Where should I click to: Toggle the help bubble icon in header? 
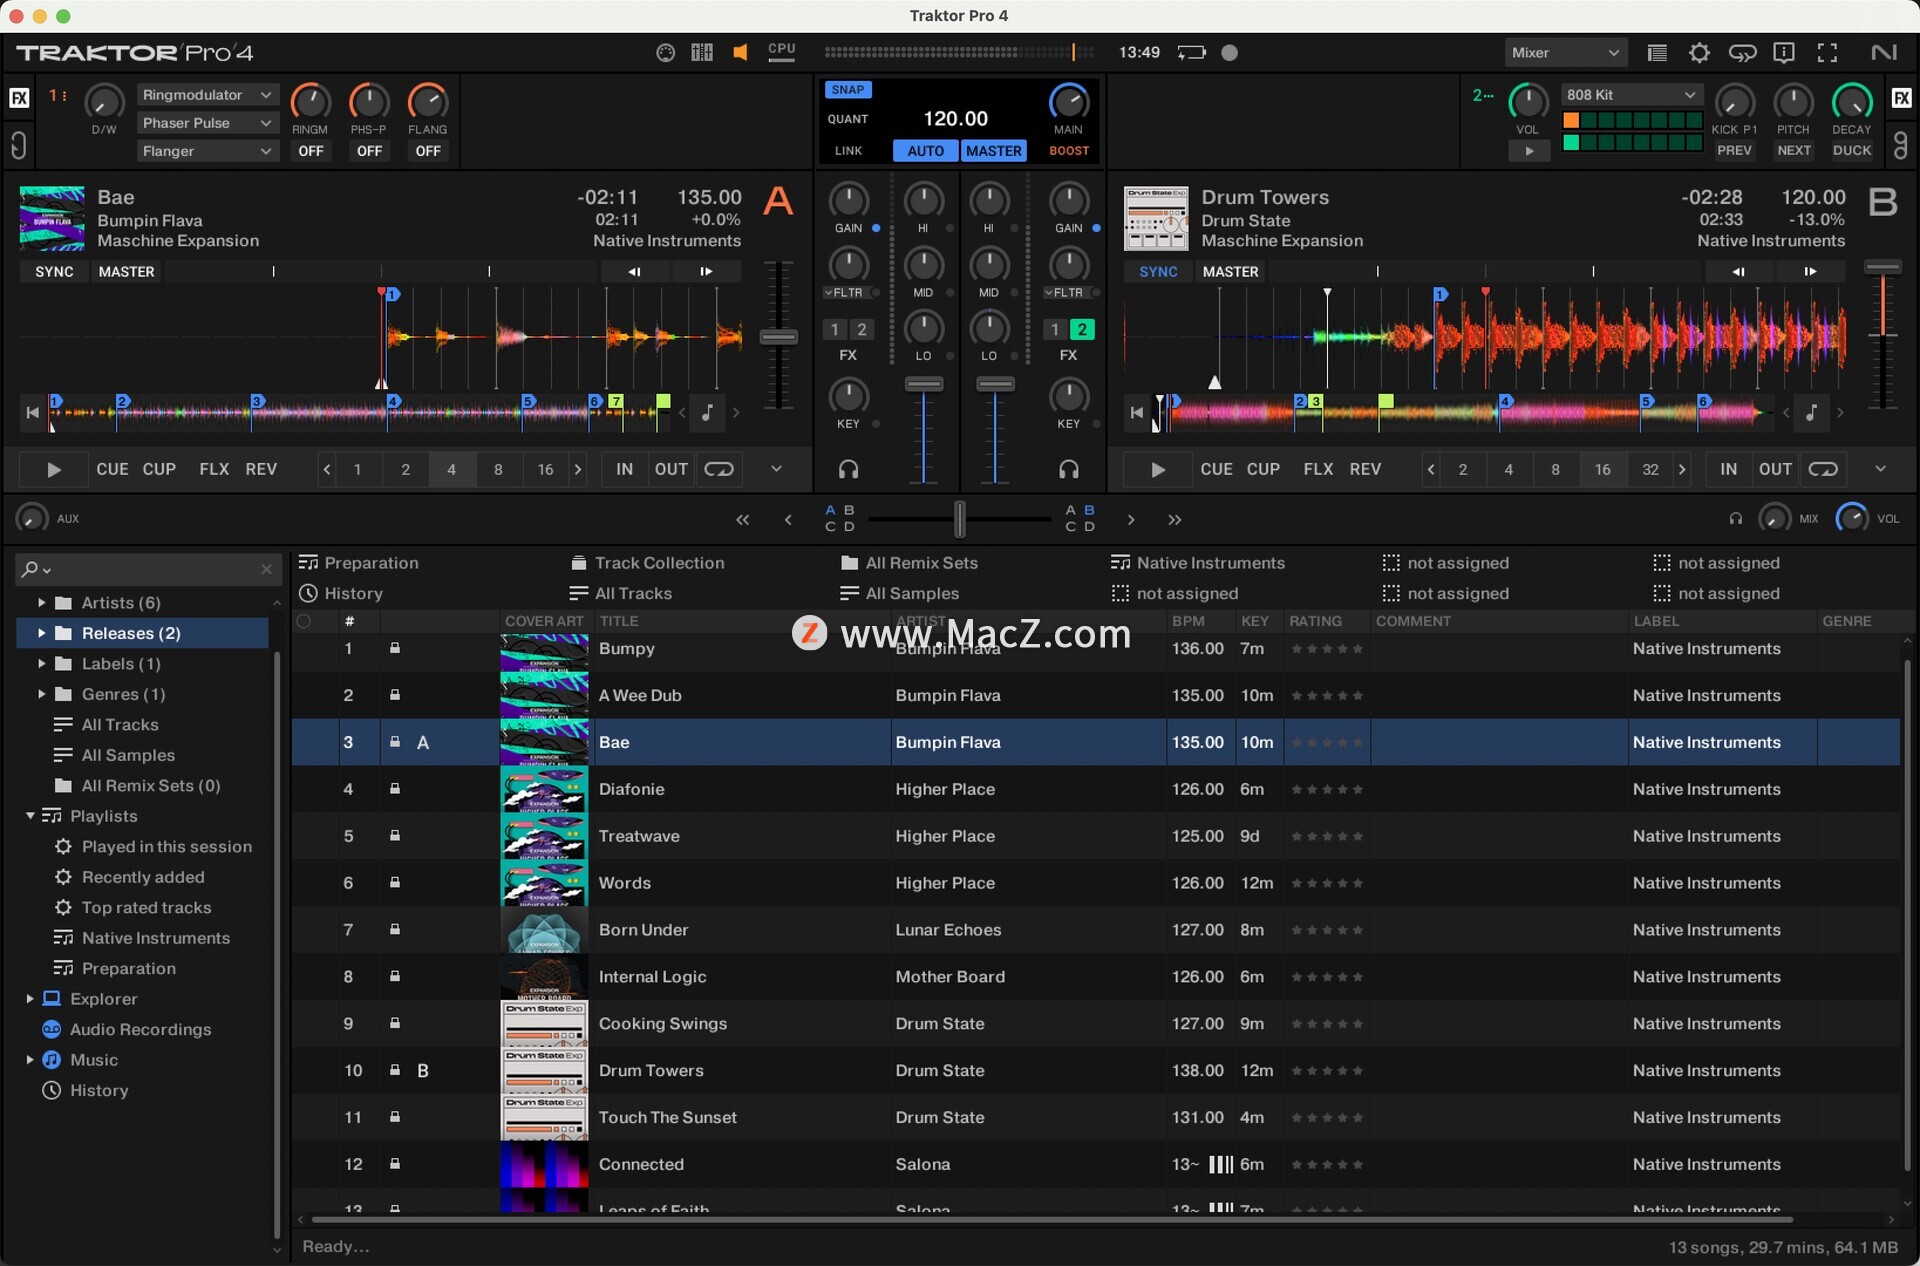[x=1784, y=53]
